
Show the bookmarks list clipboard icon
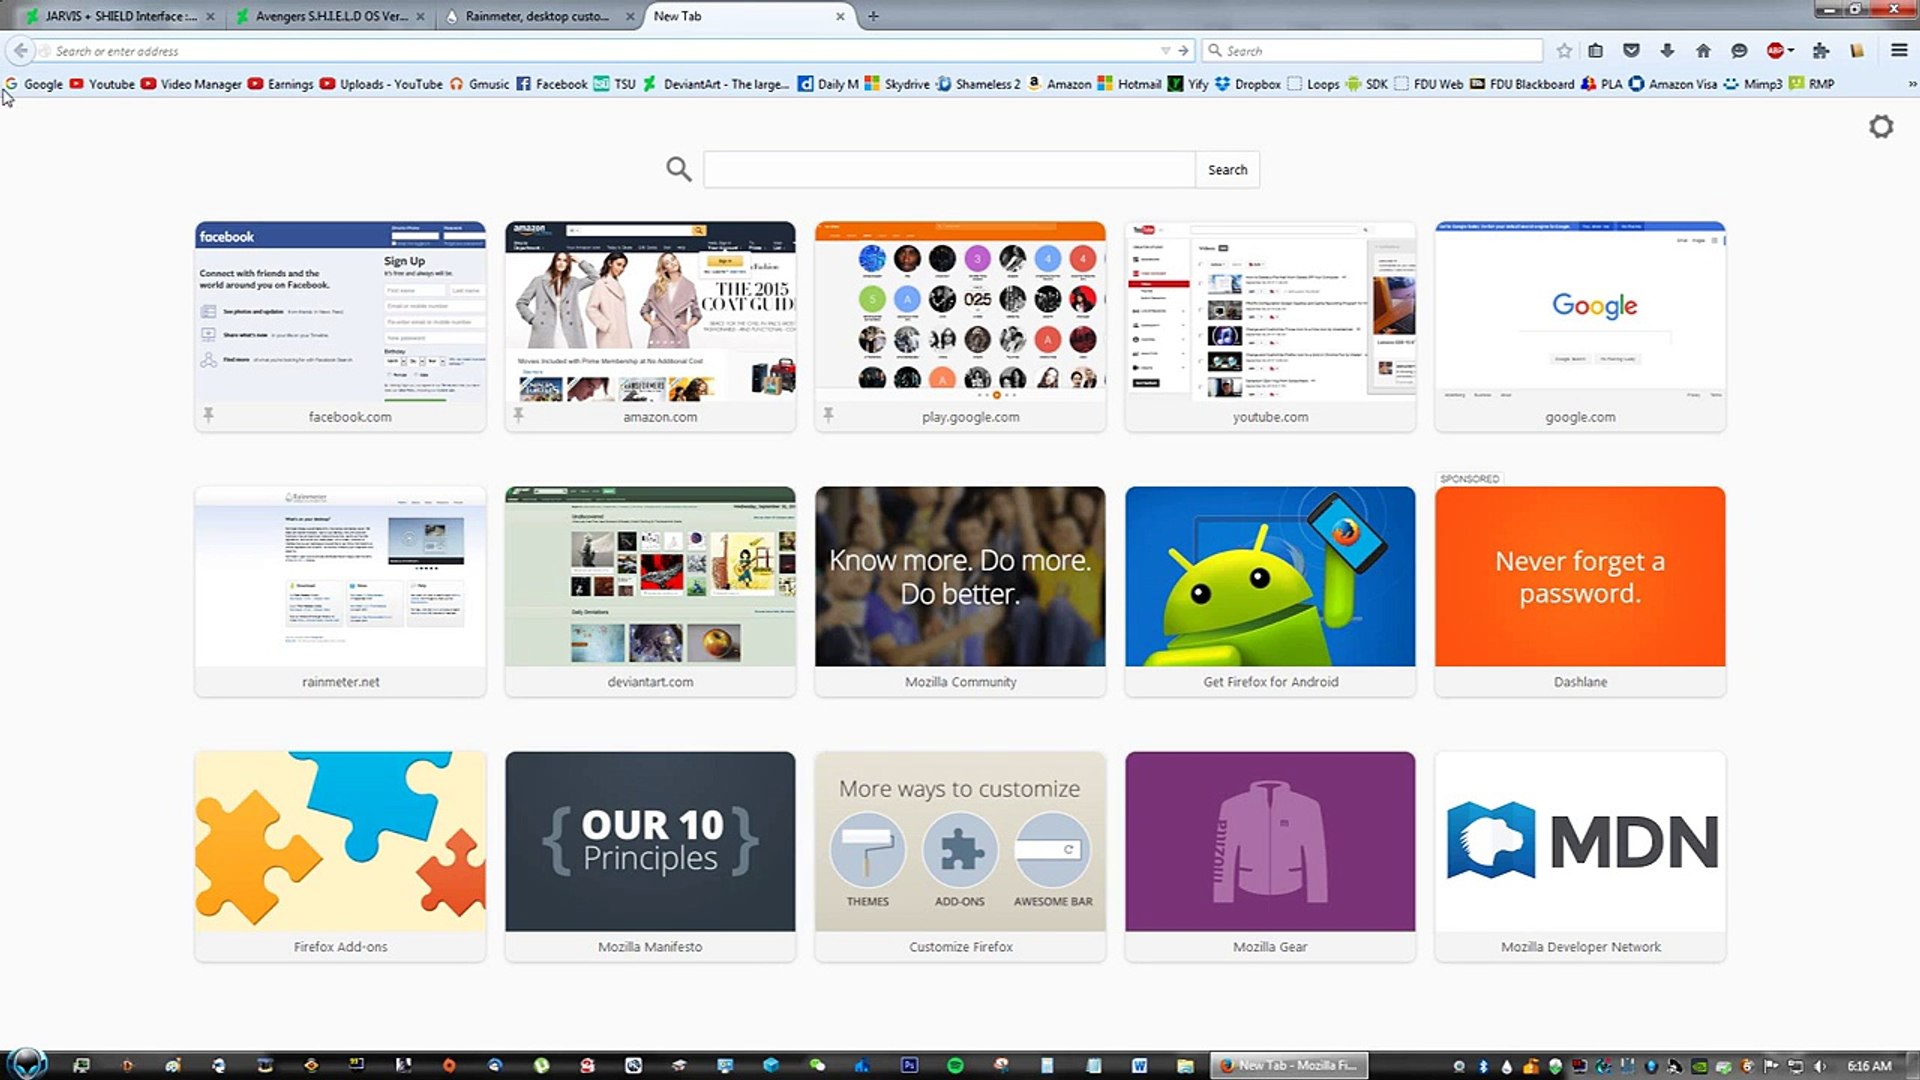(x=1596, y=50)
